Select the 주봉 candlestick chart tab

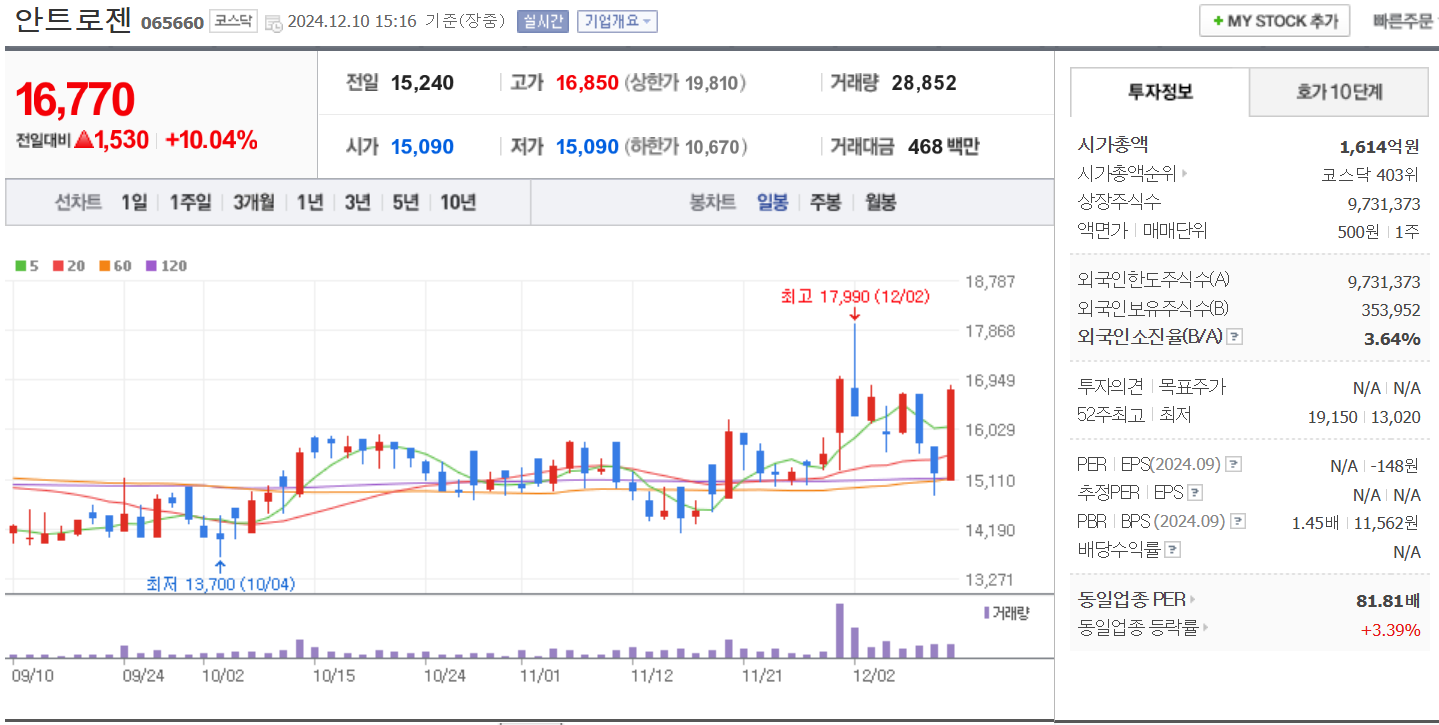(x=827, y=202)
